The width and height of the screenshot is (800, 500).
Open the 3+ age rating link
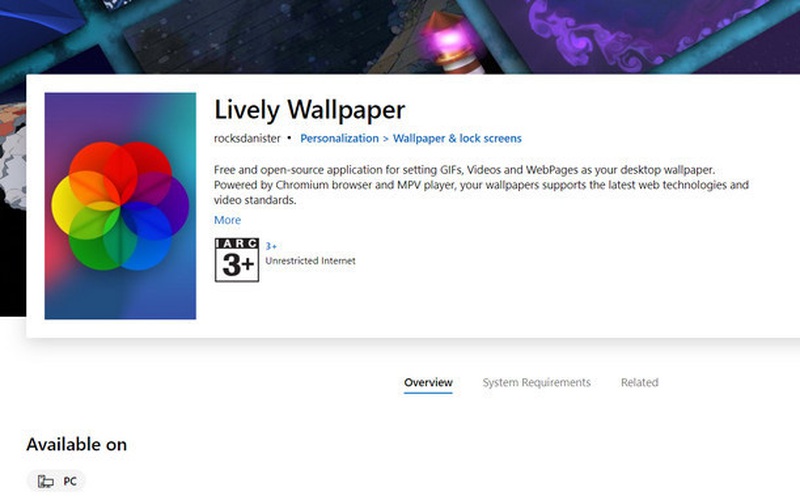[271, 246]
